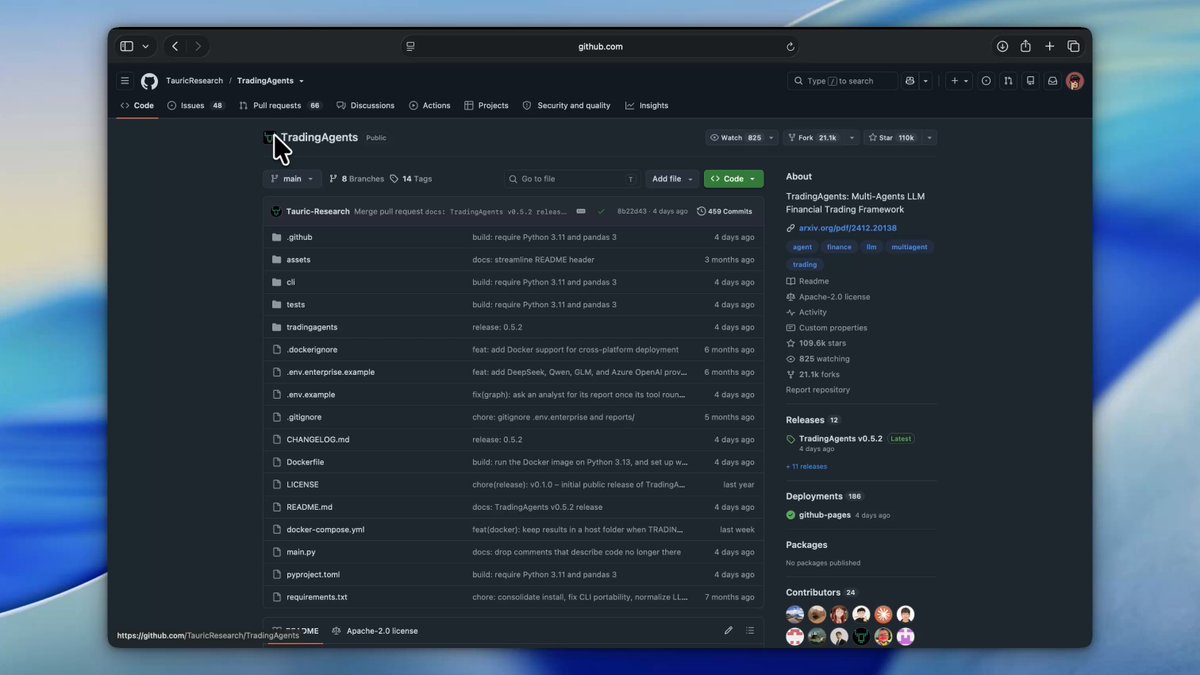Show Safari's tab overview
Viewport: 1200px width, 675px height.
[1073, 46]
